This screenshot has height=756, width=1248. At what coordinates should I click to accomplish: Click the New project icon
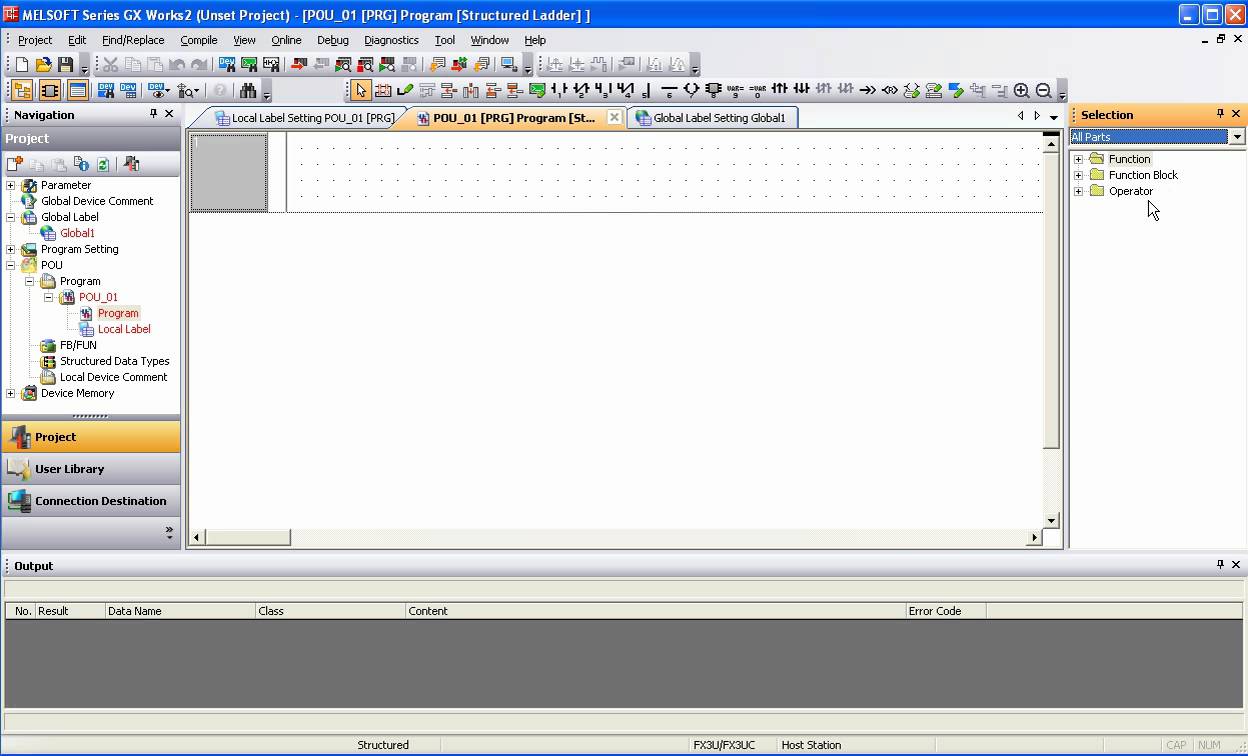coord(22,65)
